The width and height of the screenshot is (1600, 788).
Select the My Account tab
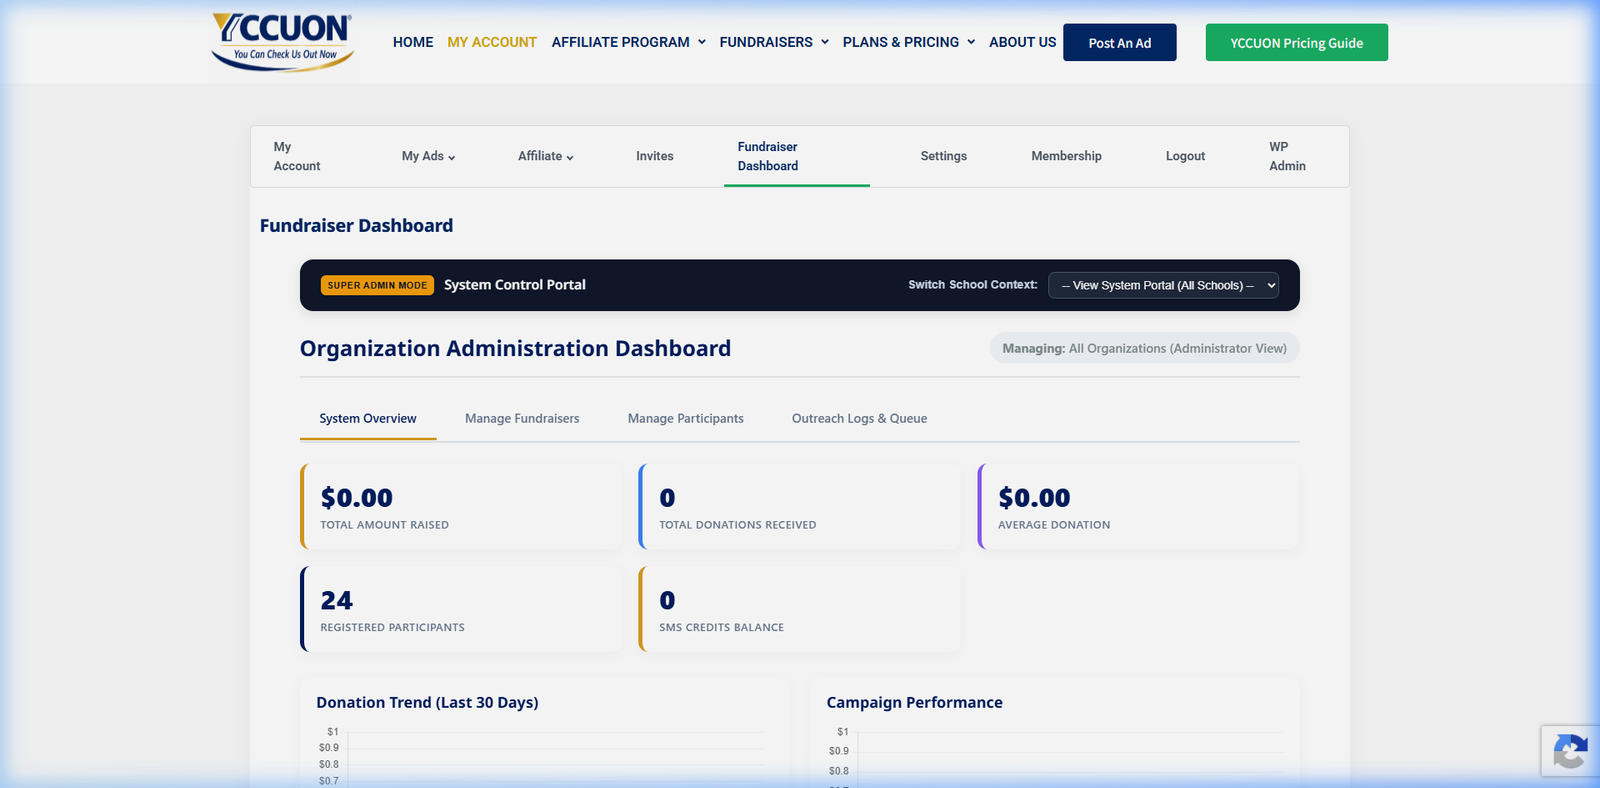pos(297,156)
